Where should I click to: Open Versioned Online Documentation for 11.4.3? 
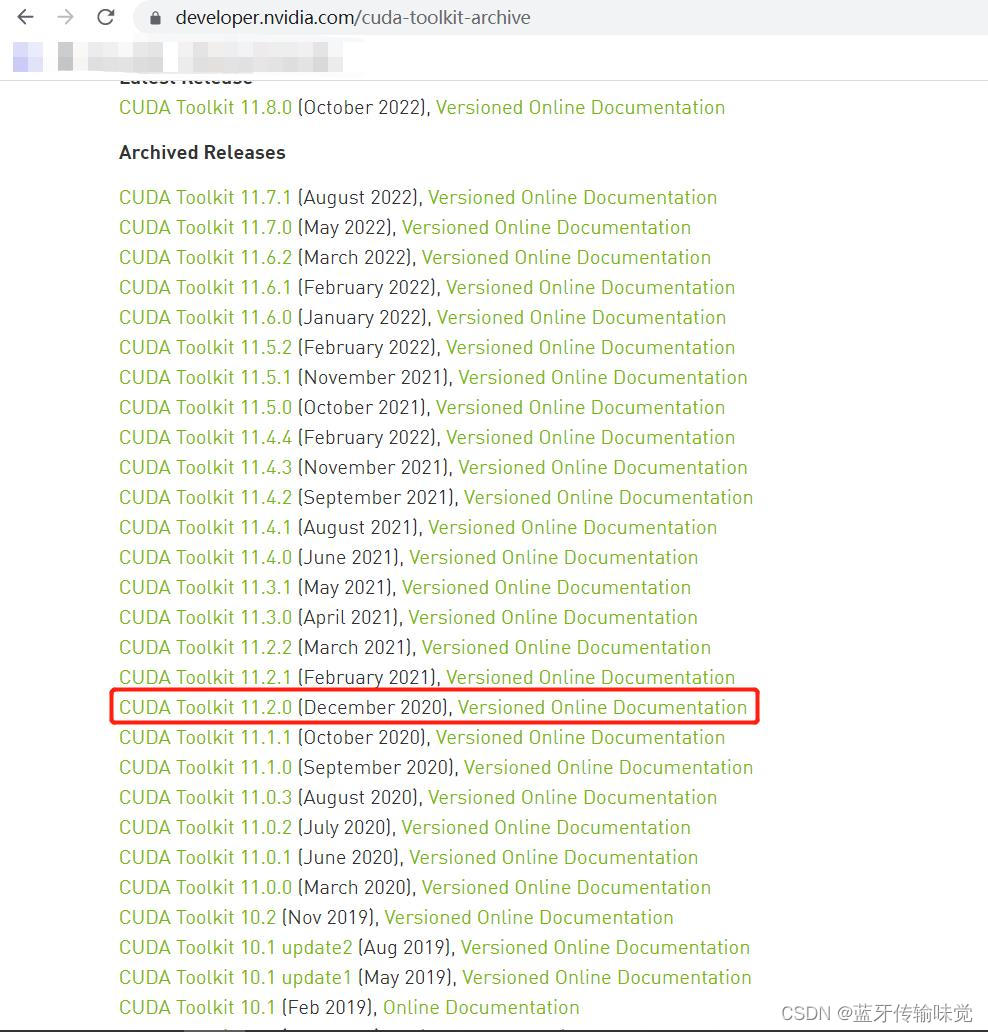coord(603,467)
